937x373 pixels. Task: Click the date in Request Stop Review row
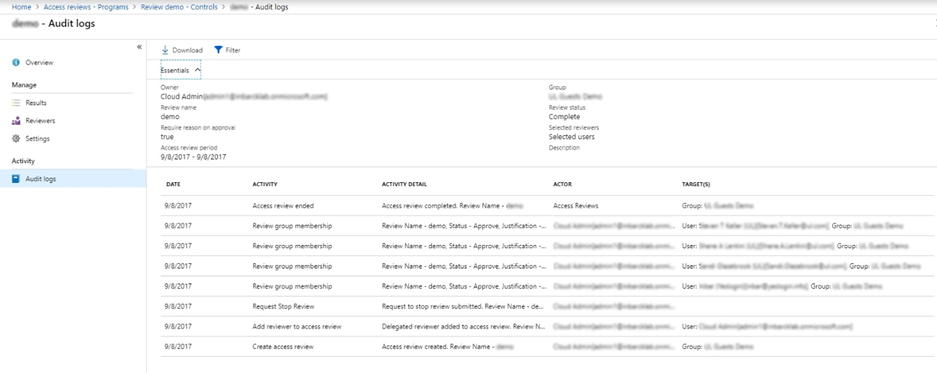point(178,306)
